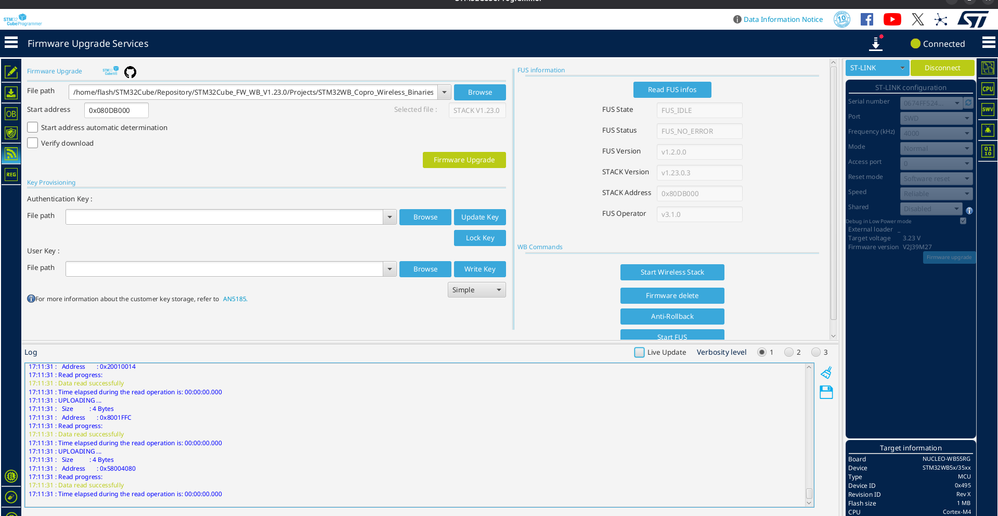The width and height of the screenshot is (998, 516).
Task: Click Update Key button
Action: pos(480,217)
